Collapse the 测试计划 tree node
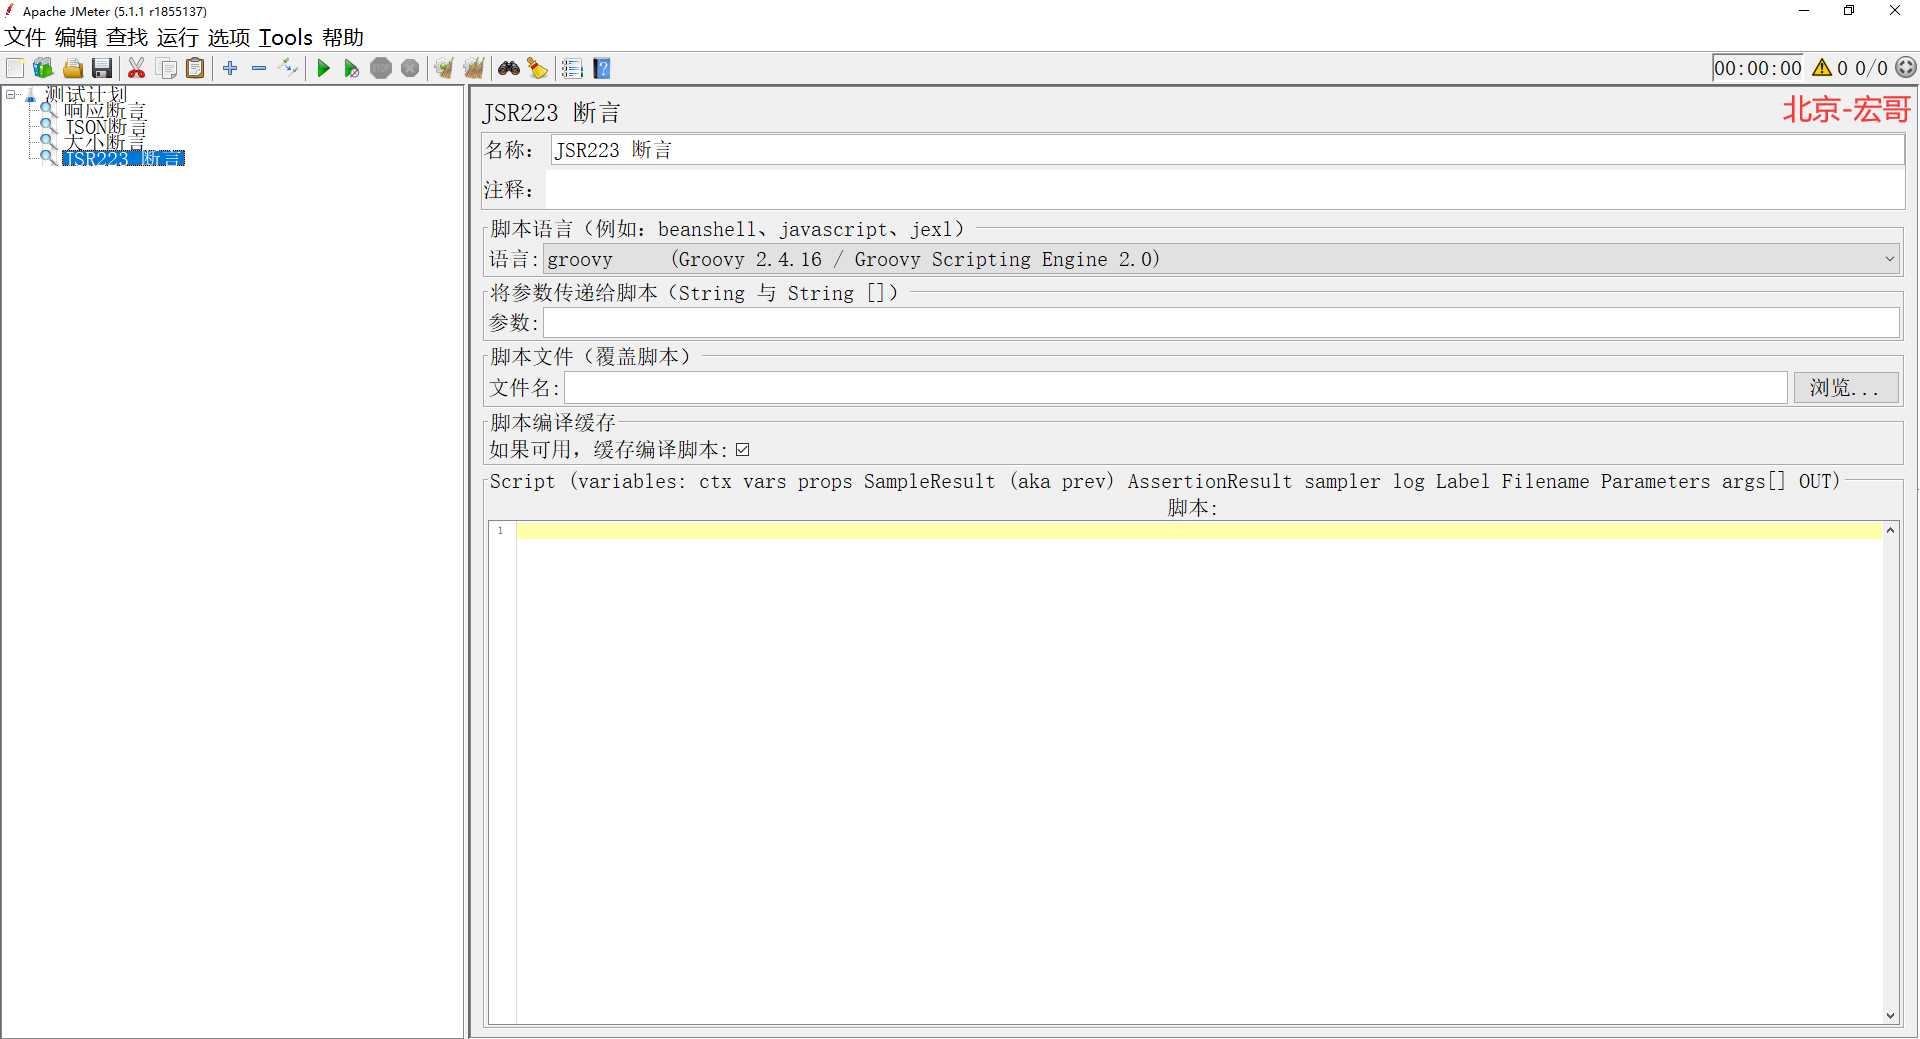 point(11,95)
